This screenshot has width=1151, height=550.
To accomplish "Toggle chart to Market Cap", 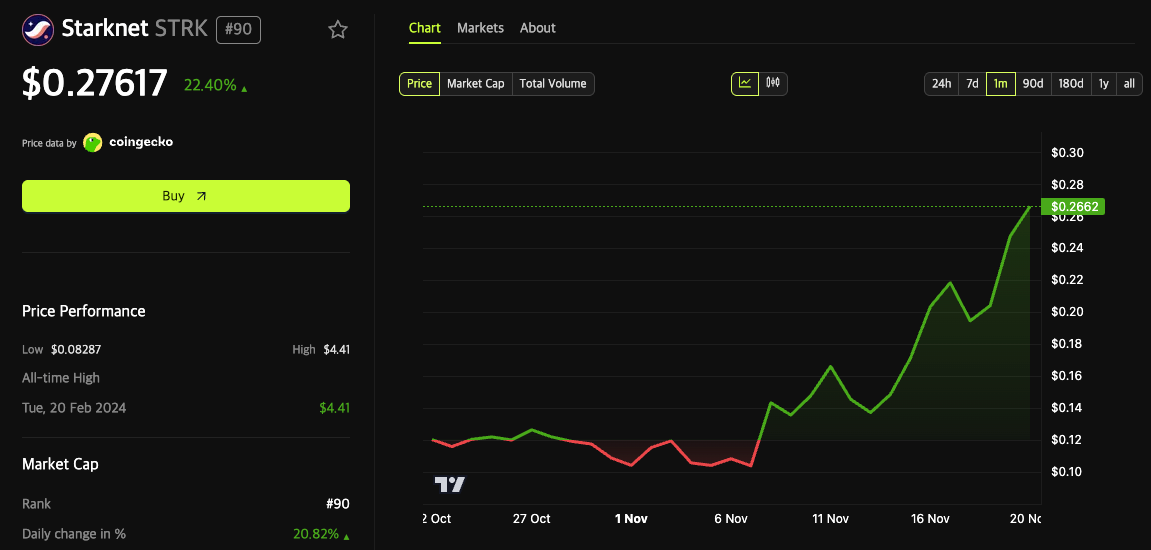I will point(475,84).
